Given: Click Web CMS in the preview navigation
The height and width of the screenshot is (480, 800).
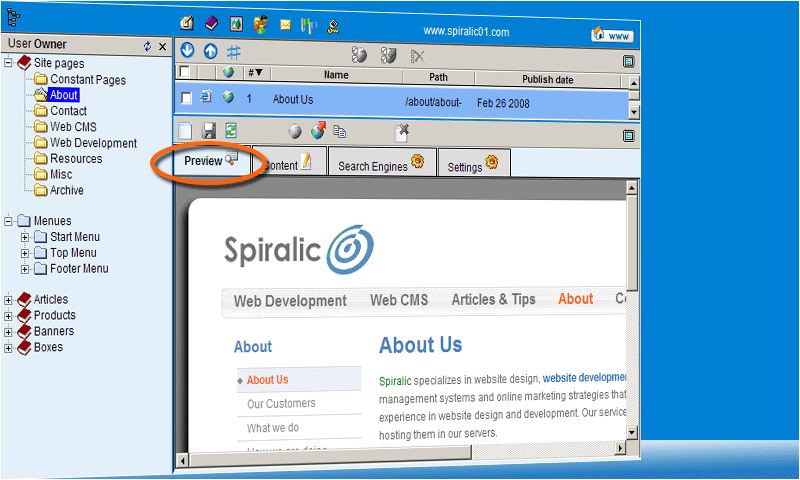Looking at the screenshot, I should point(399,300).
